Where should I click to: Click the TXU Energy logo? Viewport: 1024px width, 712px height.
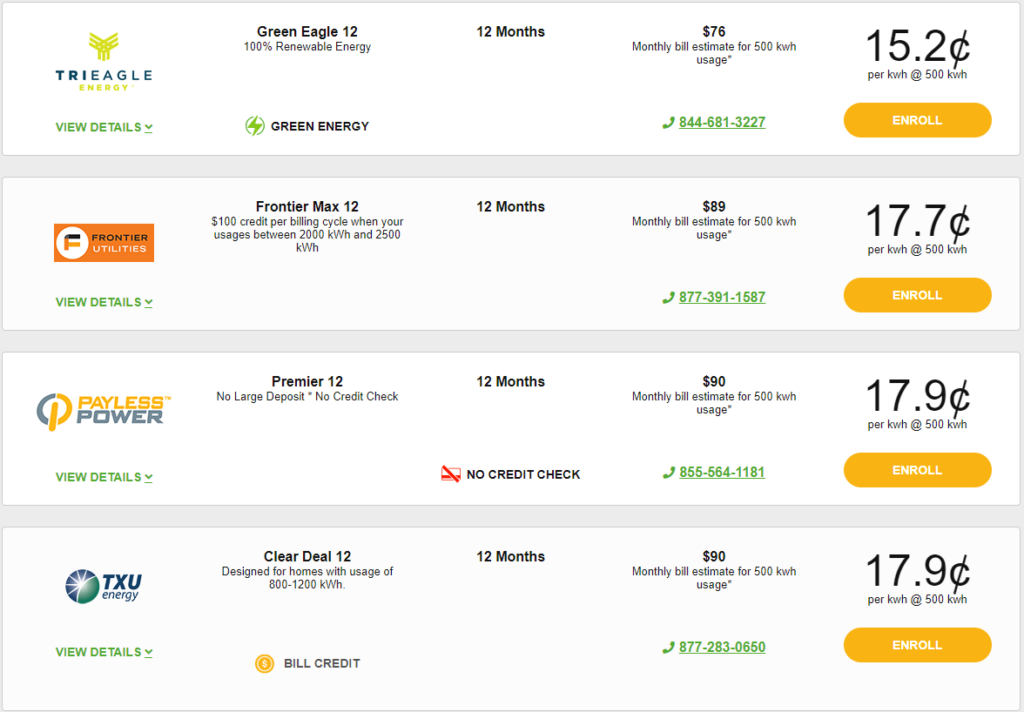click(104, 586)
